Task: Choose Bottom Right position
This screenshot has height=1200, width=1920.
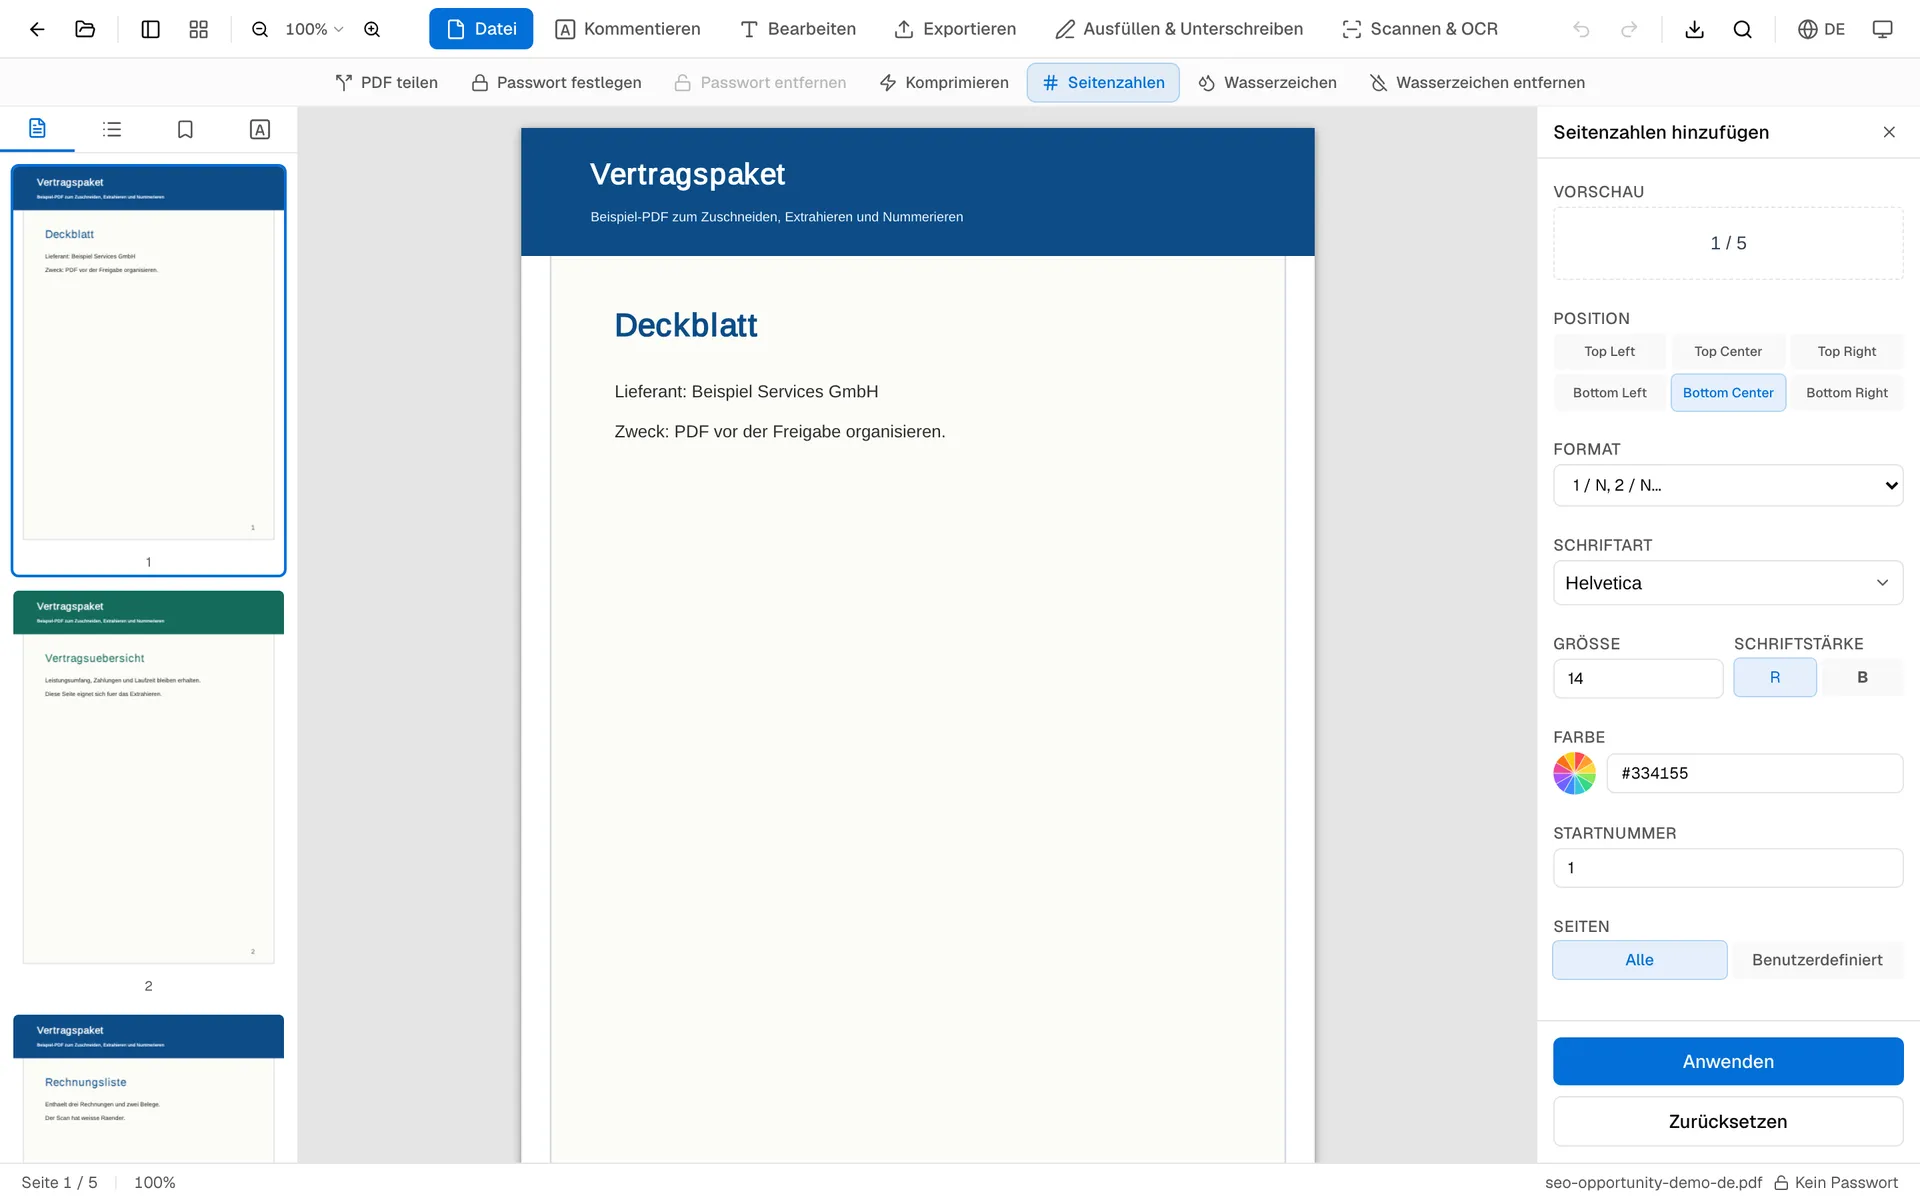Action: click(1846, 393)
